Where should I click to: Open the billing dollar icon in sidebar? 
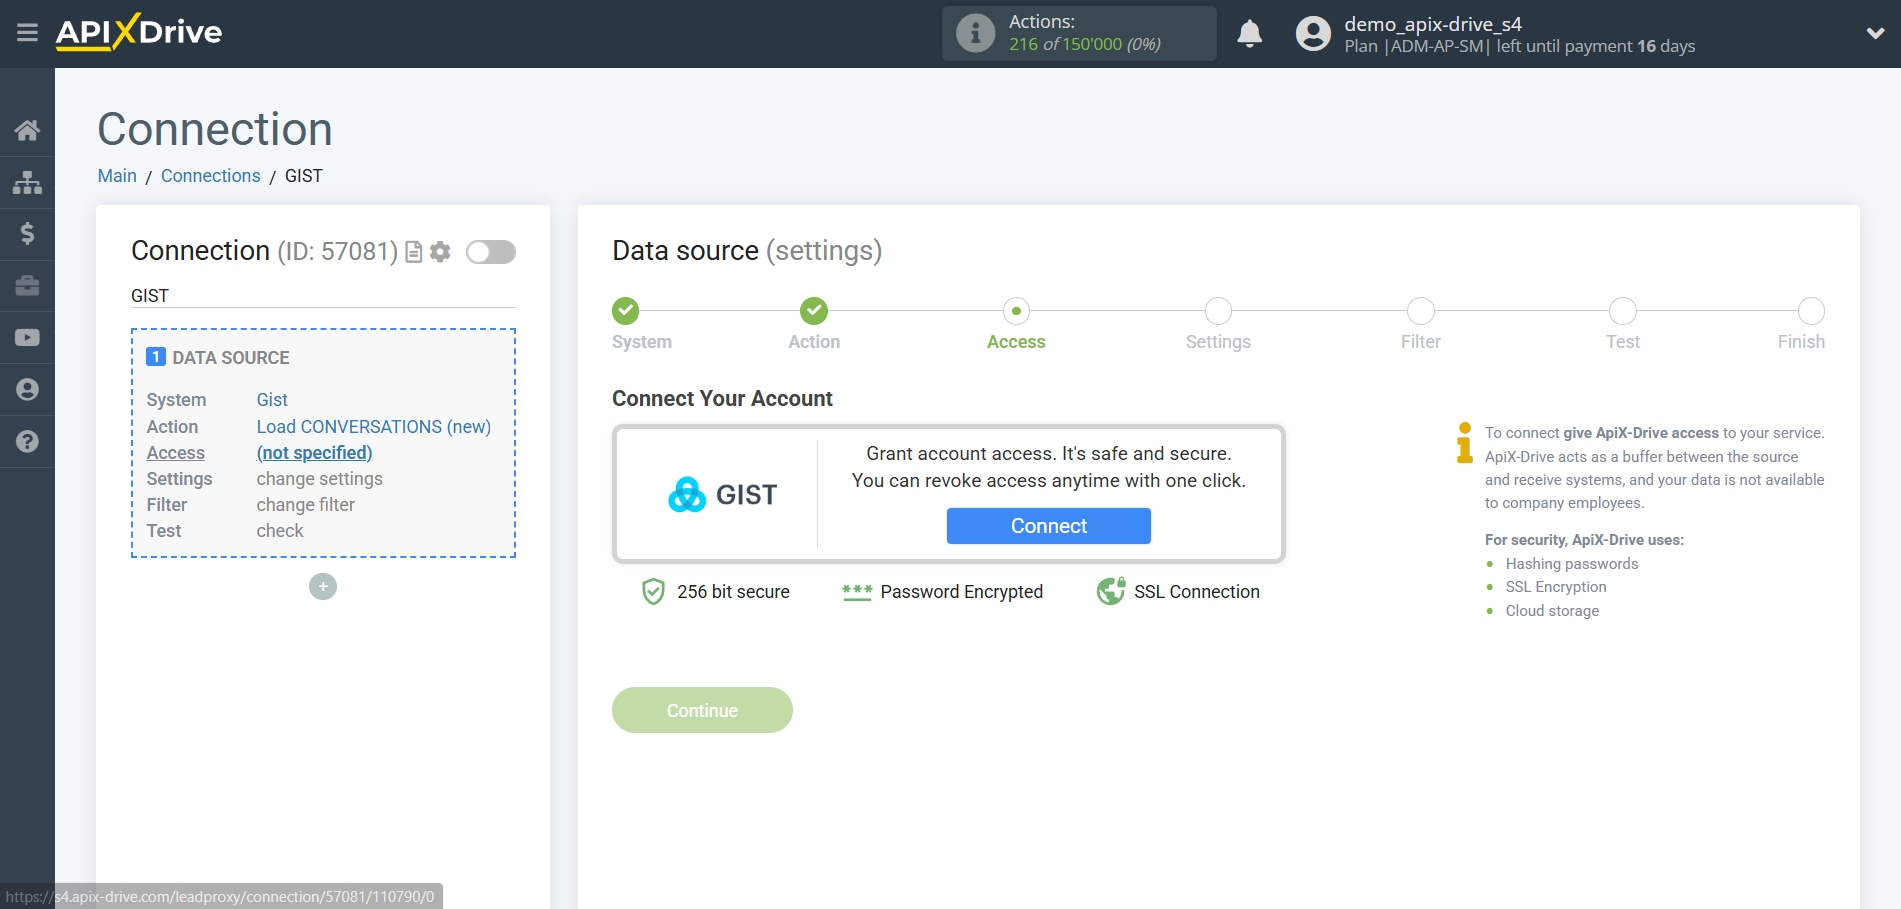(27, 234)
